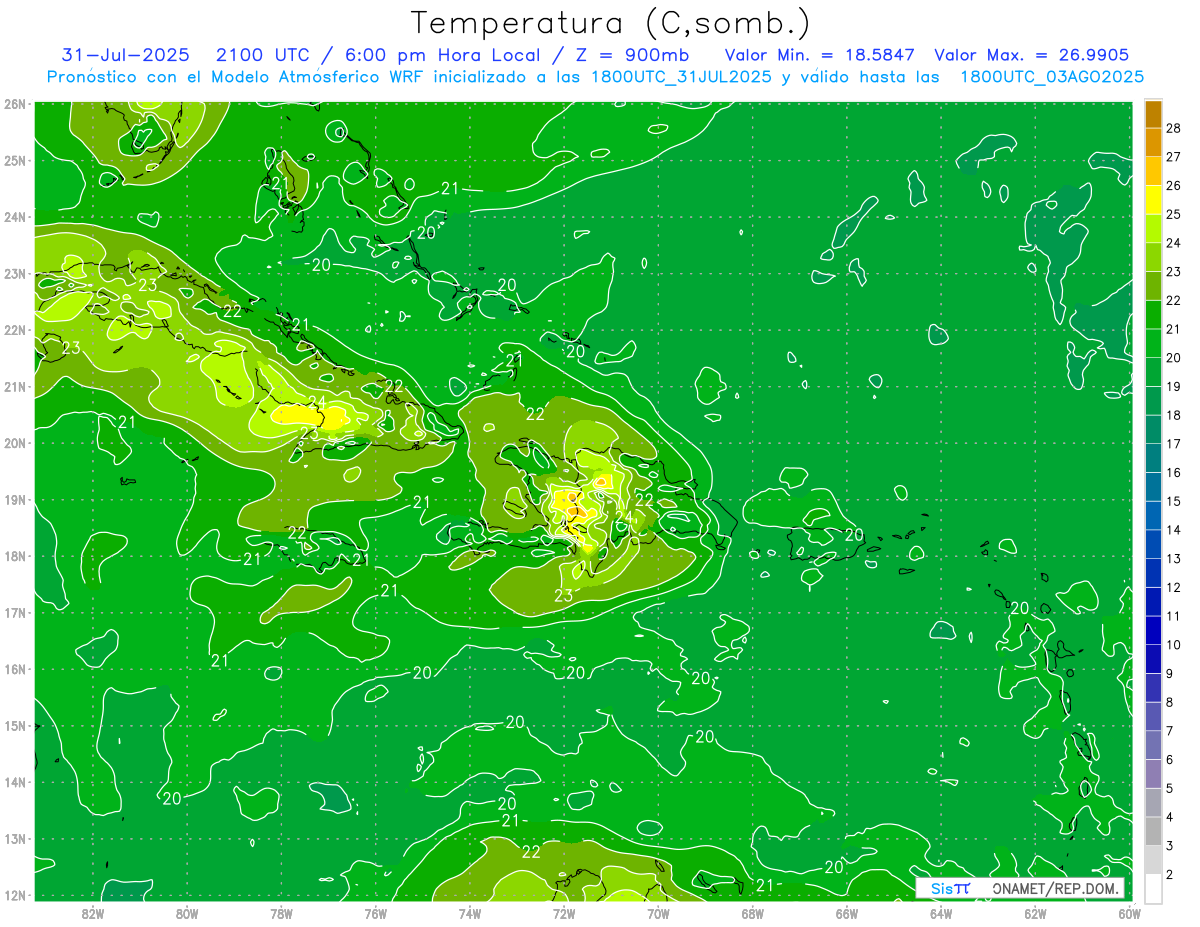This screenshot has height=927, width=1200.
Task: Click latitude axis label '17N'
Action: (x=15, y=613)
